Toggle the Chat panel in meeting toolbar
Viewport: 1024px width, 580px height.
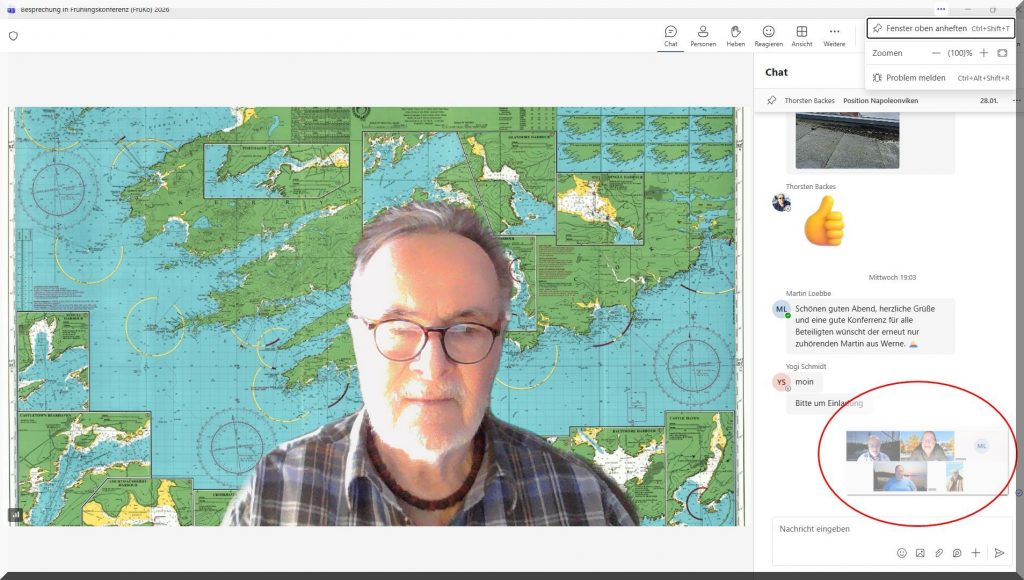click(670, 36)
